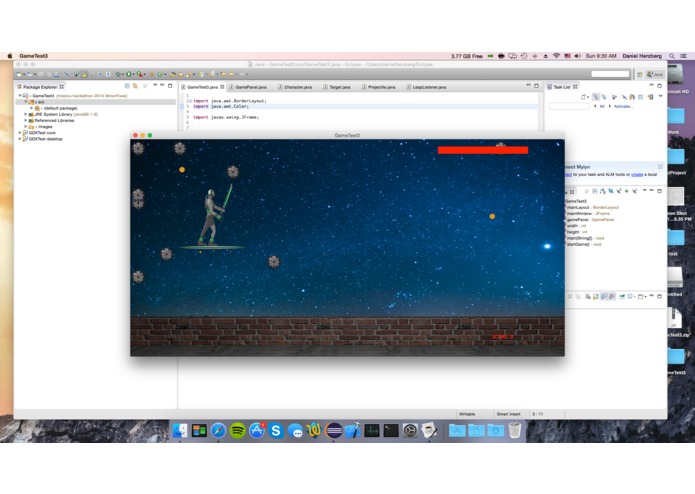
Task: Open Safari from the Dock
Action: click(219, 430)
